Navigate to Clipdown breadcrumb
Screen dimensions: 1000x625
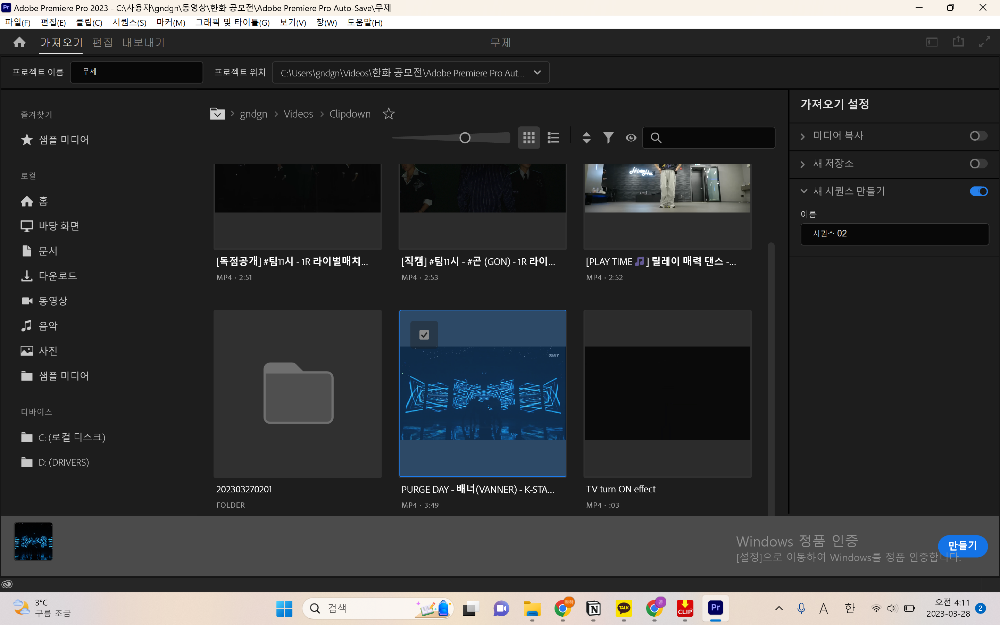pos(349,114)
